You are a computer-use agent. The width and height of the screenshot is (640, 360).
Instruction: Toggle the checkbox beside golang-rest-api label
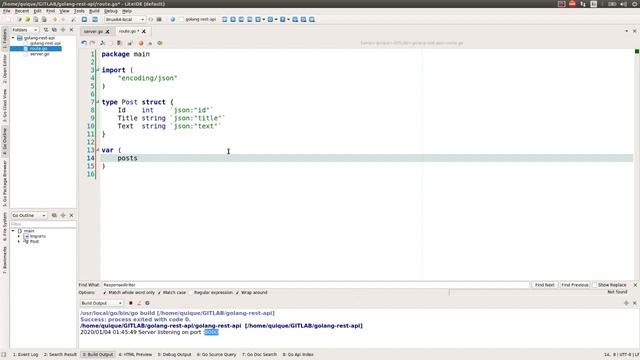(182, 20)
